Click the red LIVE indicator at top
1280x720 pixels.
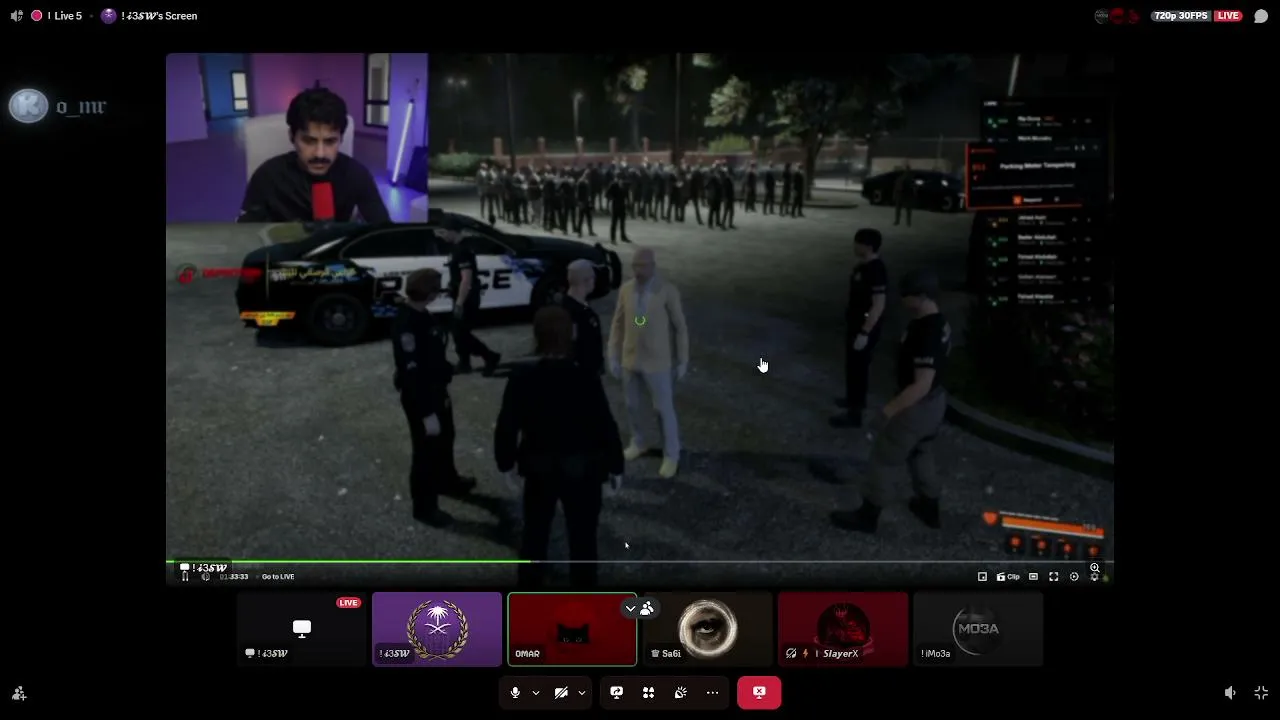1228,16
